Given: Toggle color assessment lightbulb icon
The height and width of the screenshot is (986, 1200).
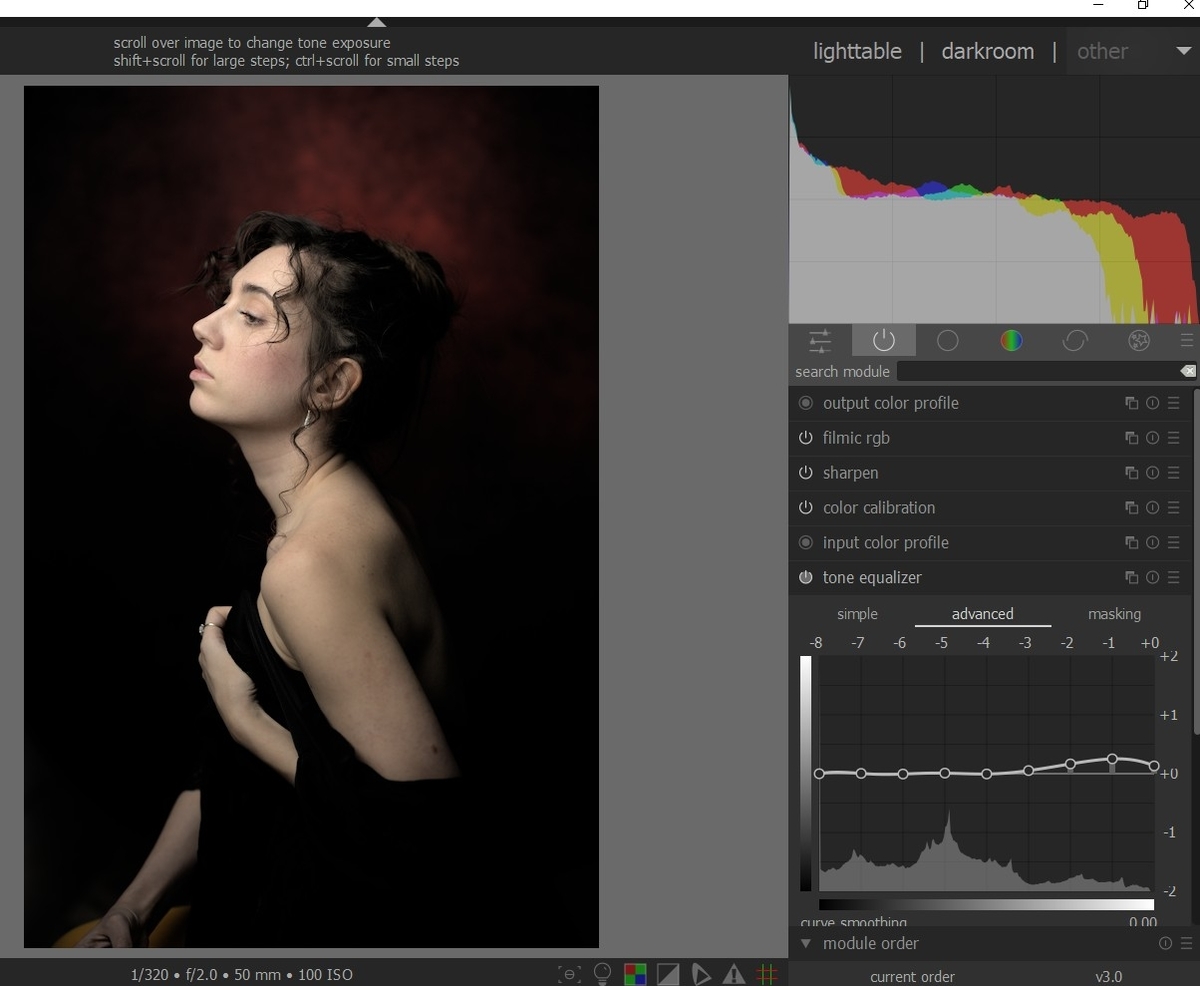Looking at the screenshot, I should [x=602, y=974].
